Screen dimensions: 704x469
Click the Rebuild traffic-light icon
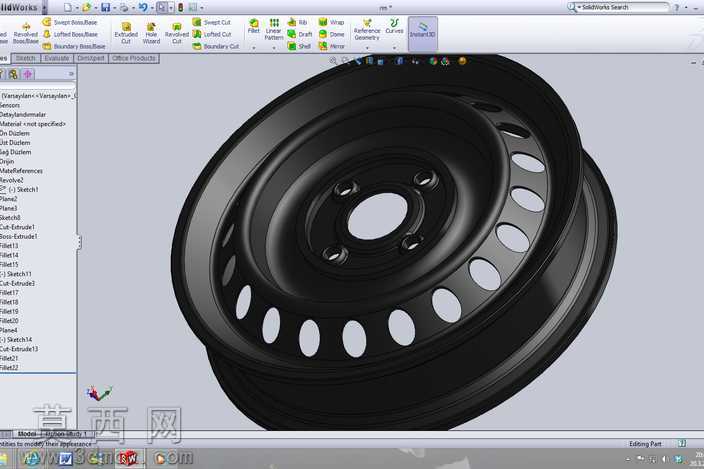coord(180,7)
